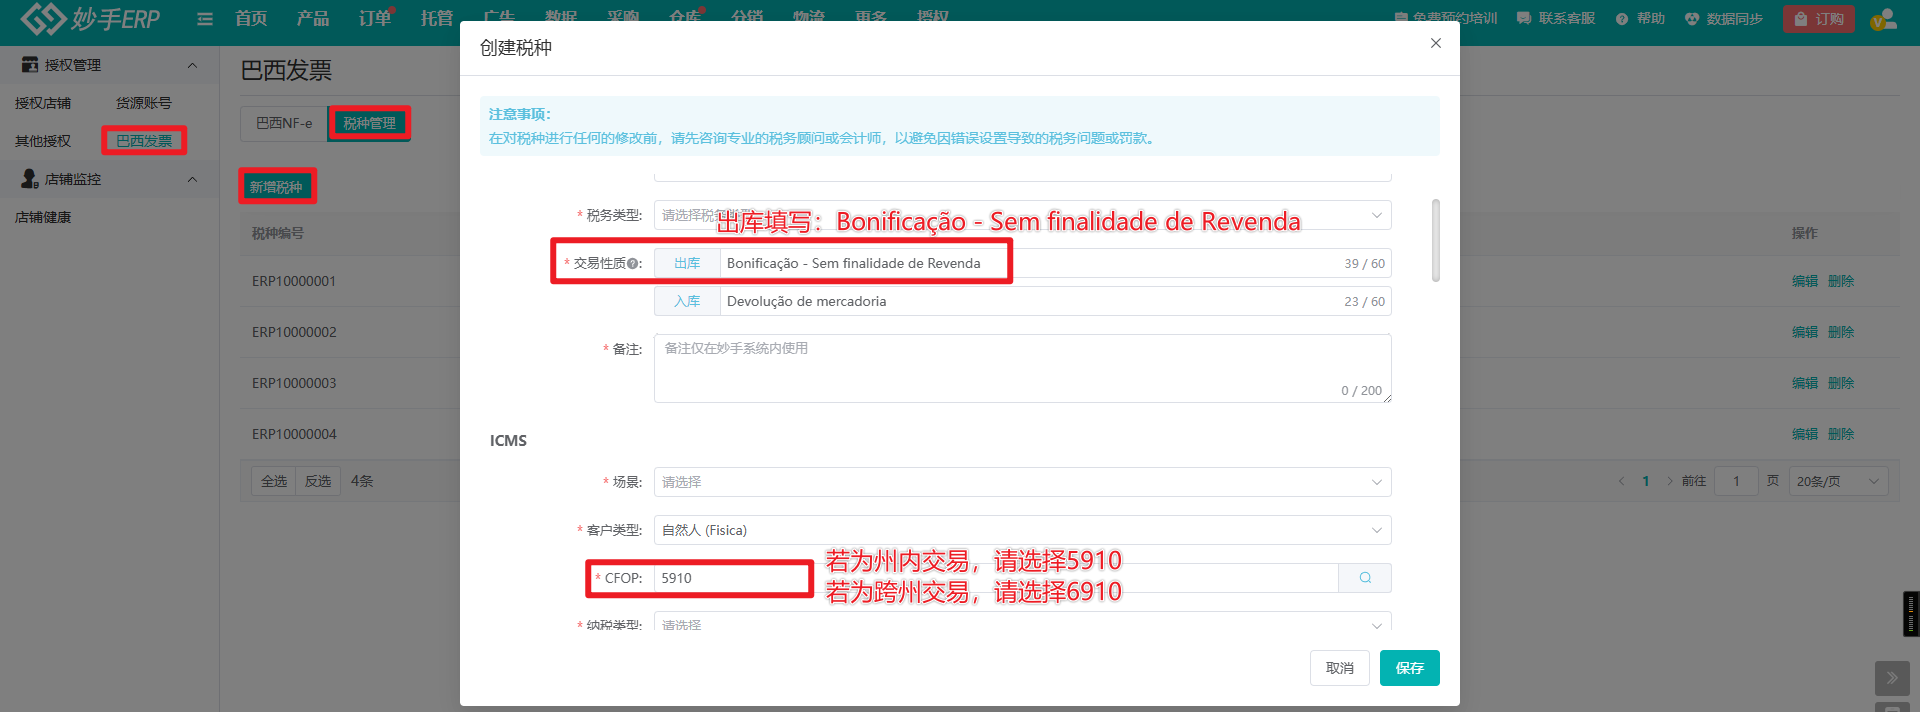Click the 授权管理 section icon
Viewport: 1920px width, 712px height.
tap(30, 65)
